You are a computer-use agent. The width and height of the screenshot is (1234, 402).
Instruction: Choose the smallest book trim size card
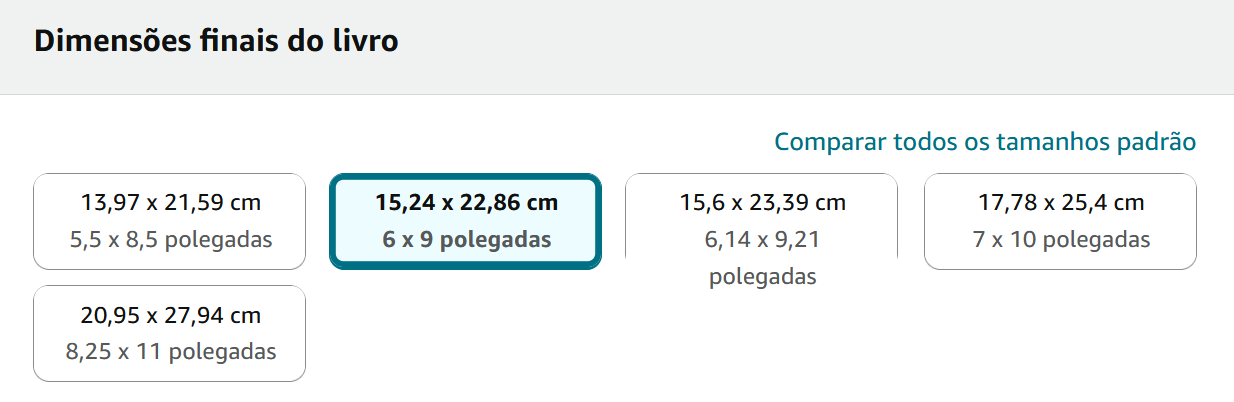click(169, 221)
